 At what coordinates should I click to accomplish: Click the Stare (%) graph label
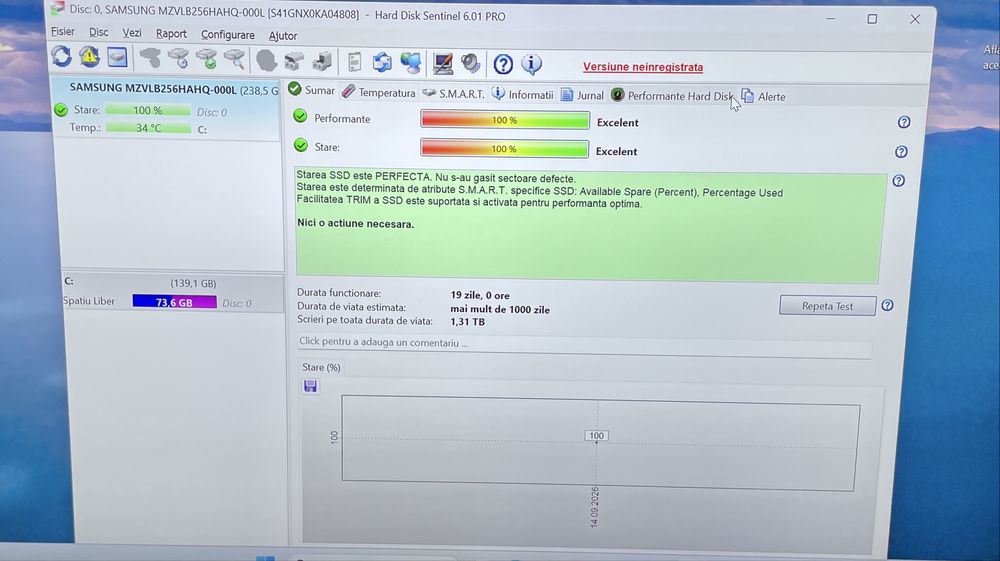tap(321, 367)
